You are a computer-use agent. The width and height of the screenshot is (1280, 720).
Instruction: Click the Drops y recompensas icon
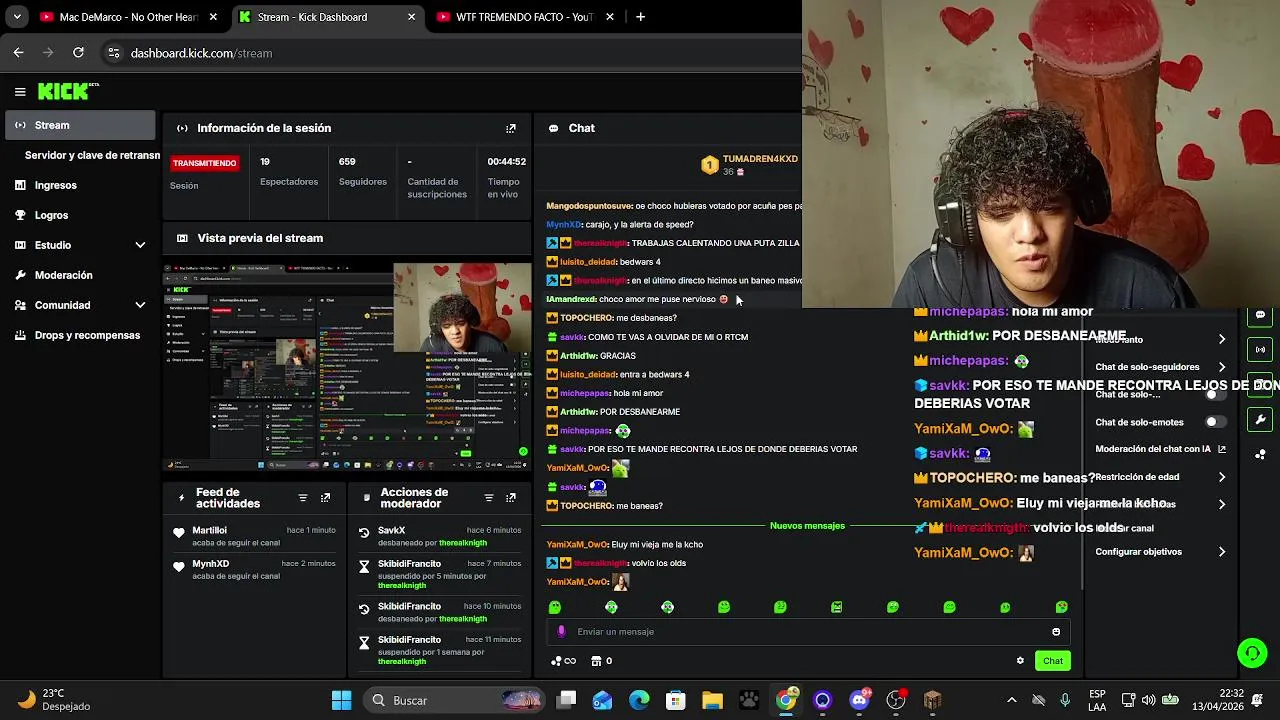click(x=20, y=335)
